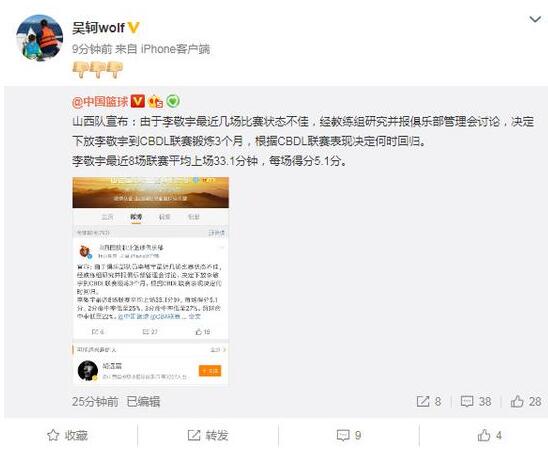This screenshot has height=450, width=548.
Task: Click the 已编辑 edited label
Action: coord(143,402)
